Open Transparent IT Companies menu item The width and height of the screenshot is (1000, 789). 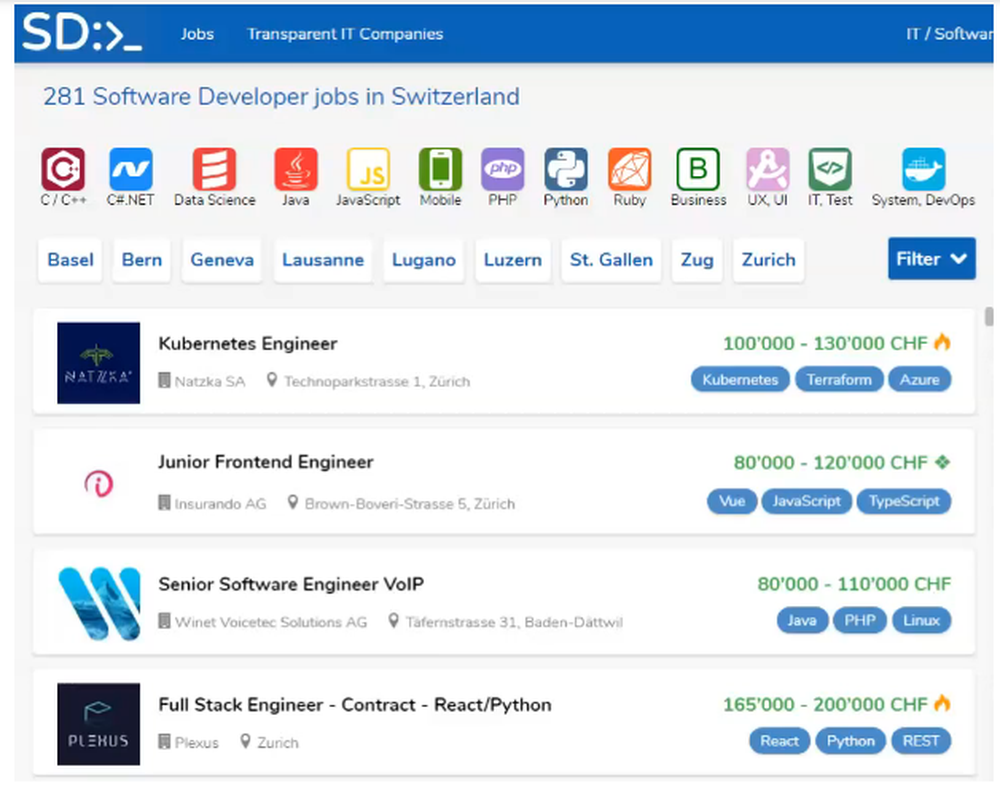[x=345, y=34]
